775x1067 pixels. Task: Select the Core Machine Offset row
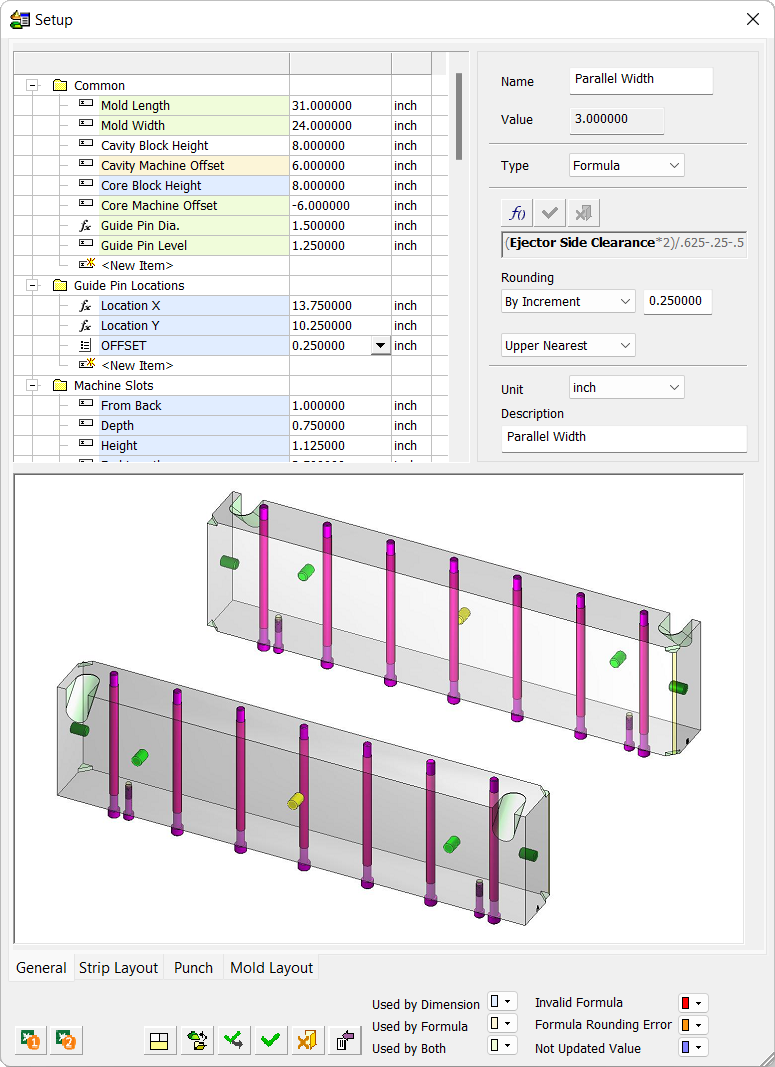tap(231, 206)
